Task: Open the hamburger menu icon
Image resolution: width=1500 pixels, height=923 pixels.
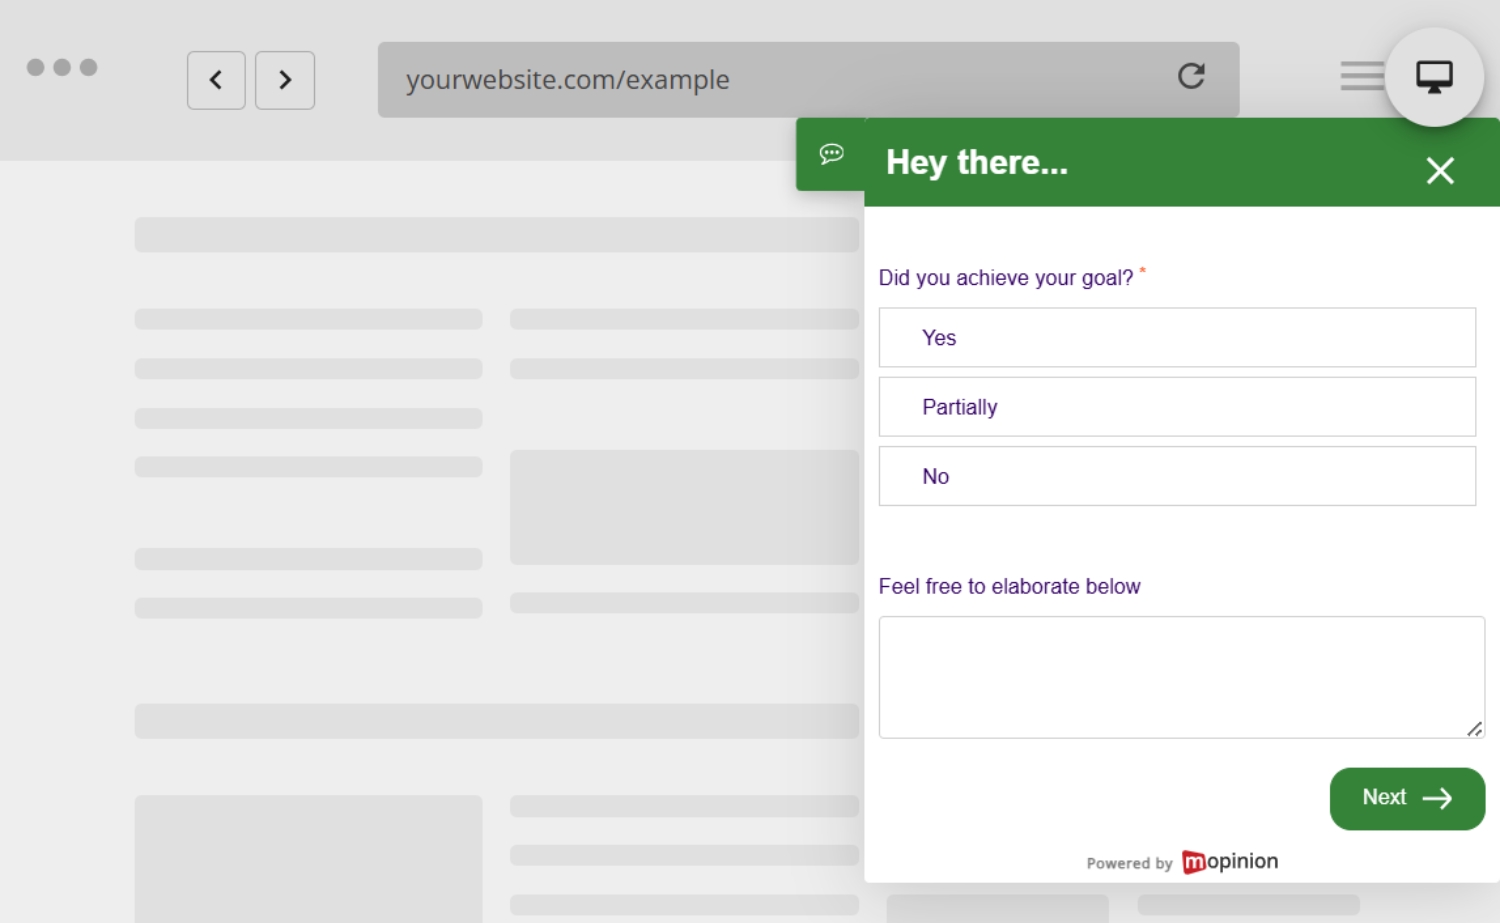Action: (1361, 76)
